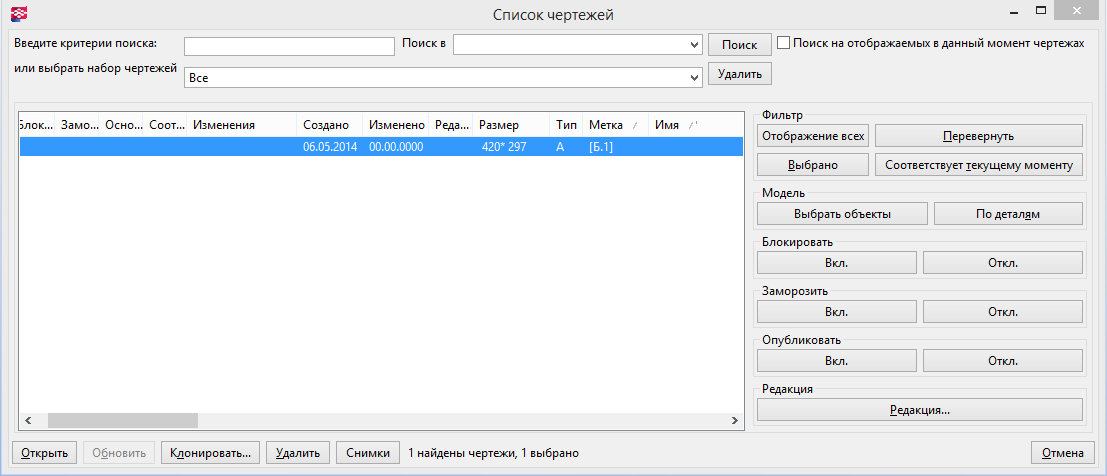Viewport: 1107px width, 476px height.
Task: Sort by 'Блок...' column header
Action: click(37, 125)
